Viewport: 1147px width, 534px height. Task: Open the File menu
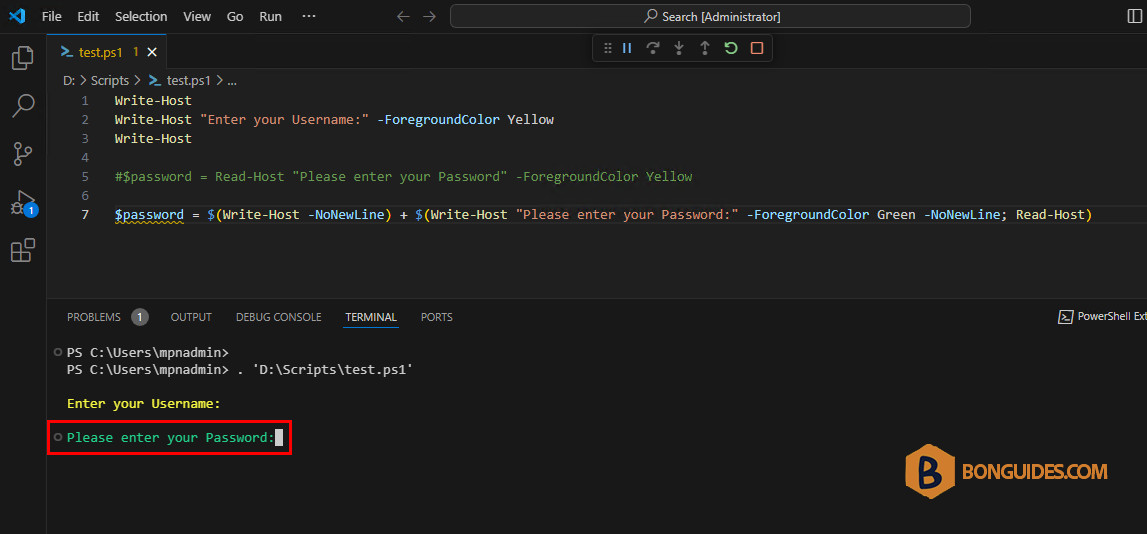(x=51, y=16)
